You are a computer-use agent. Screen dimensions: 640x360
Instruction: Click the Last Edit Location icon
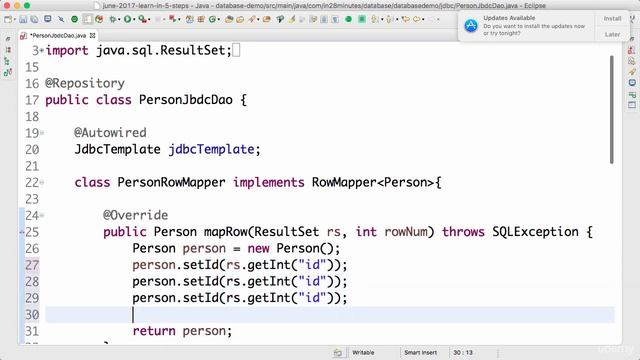405,19
